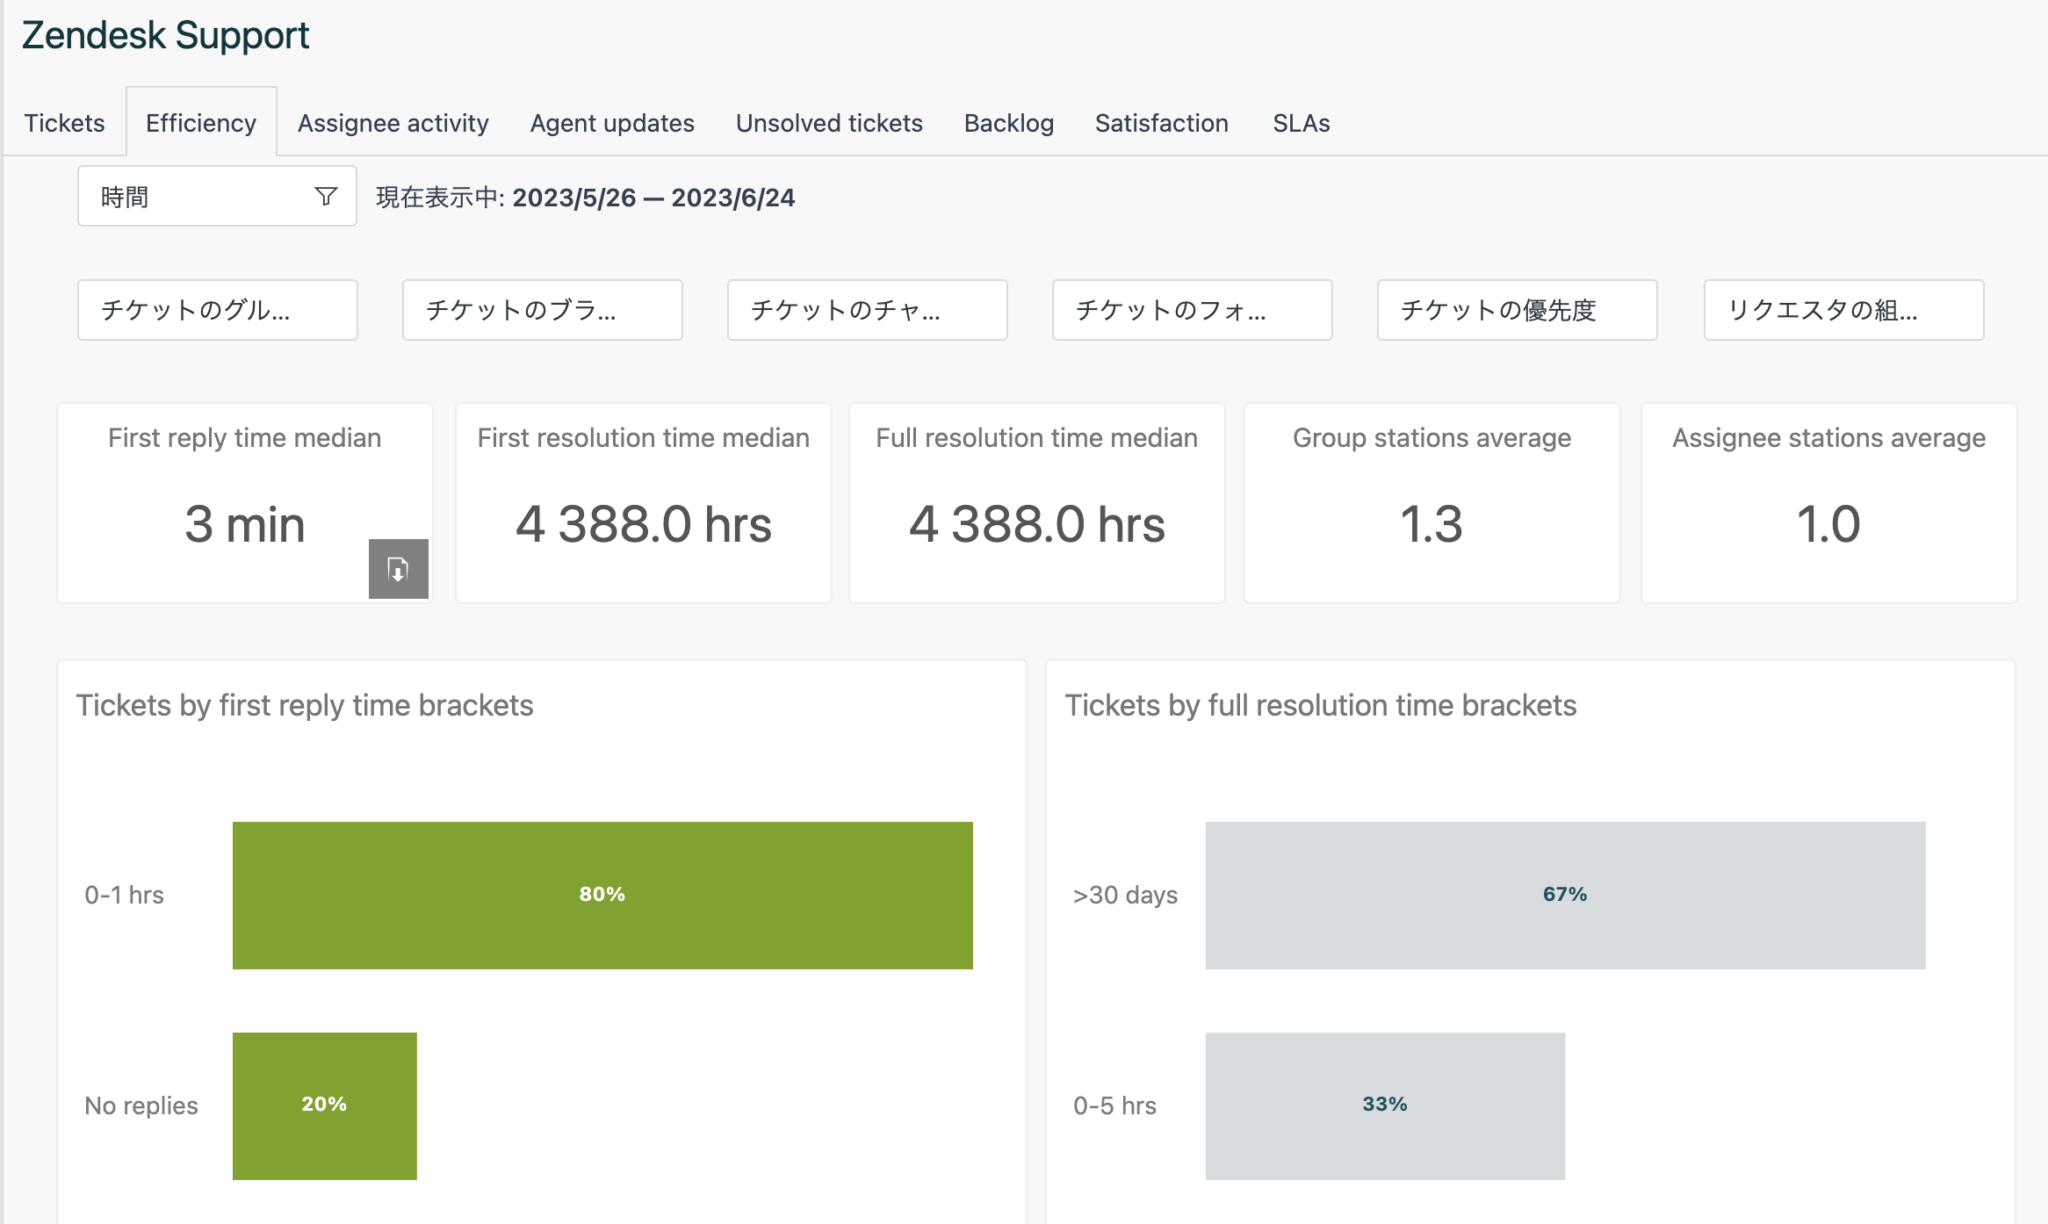Screen dimensions: 2048x1224
Task: Open the チケットの優先度 filter dropdown
Action: click(1516, 310)
